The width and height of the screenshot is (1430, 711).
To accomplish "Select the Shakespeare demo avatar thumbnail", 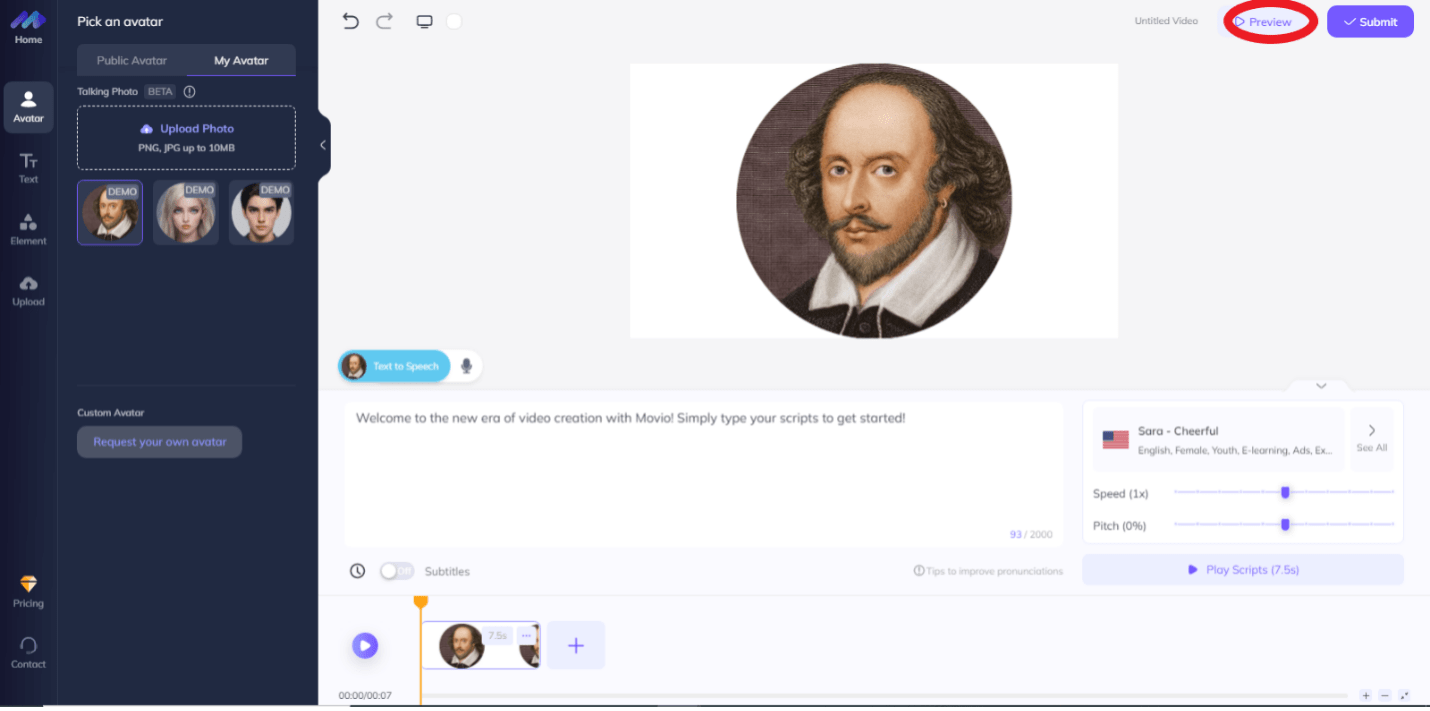I will (x=110, y=212).
